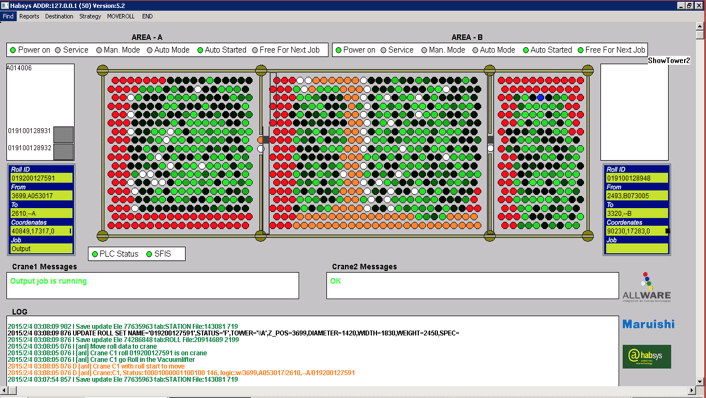This screenshot has width=706, height=398.
Task: Click the gray box beside 019100128932
Action: coord(63,152)
